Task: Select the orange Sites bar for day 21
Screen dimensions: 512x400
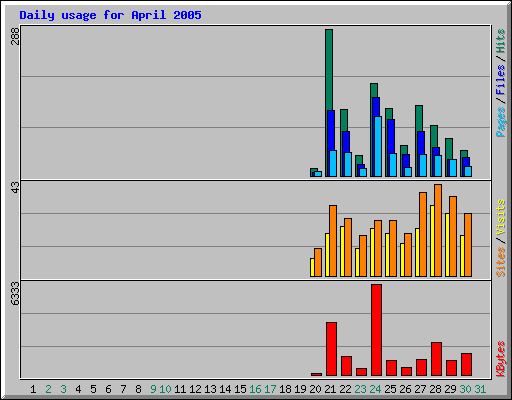Action: click(x=333, y=241)
